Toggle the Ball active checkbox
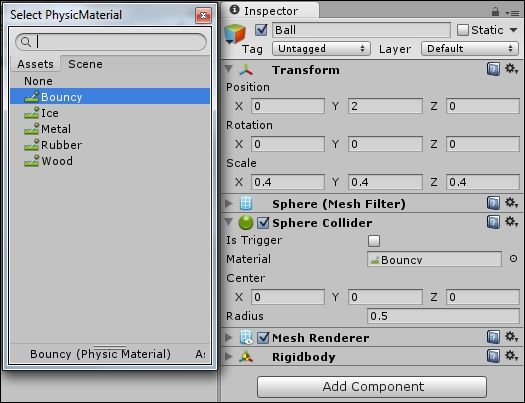 point(261,30)
